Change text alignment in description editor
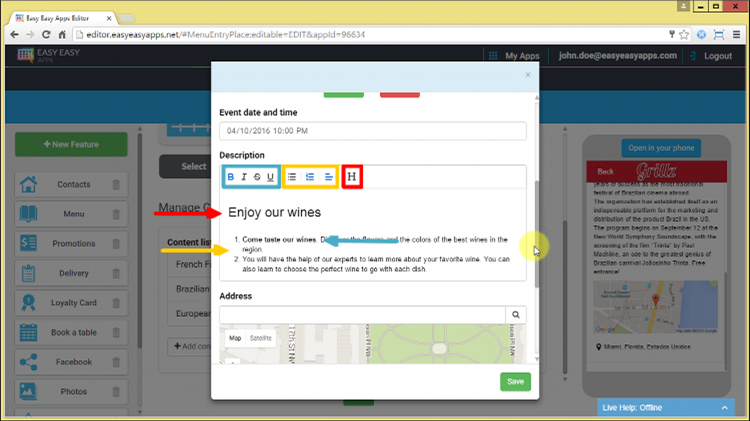 click(329, 177)
